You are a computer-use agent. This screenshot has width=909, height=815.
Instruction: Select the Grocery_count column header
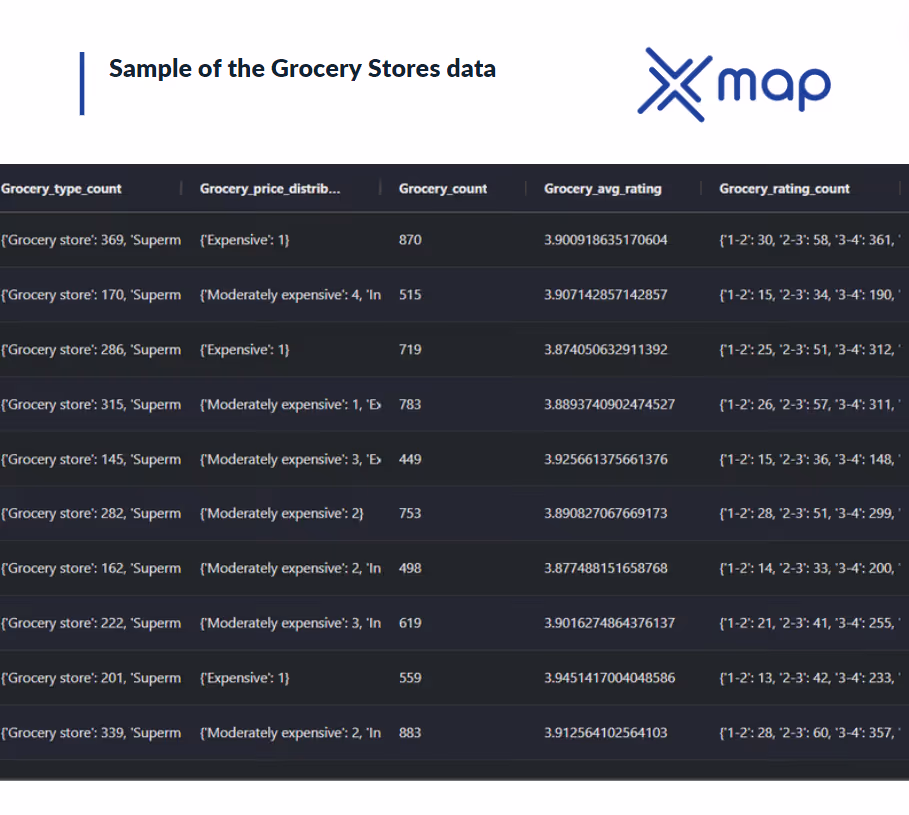443,189
